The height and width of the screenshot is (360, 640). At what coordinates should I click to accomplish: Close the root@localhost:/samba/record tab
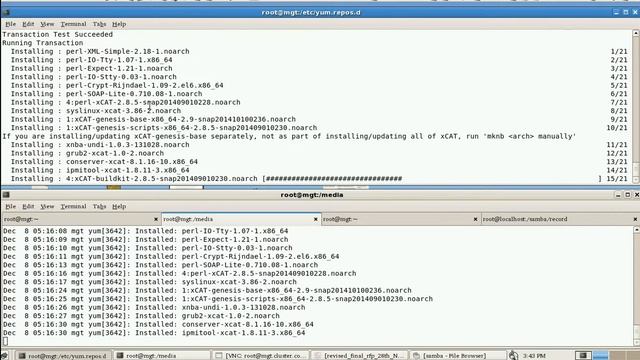pyautogui.click(x=635, y=220)
